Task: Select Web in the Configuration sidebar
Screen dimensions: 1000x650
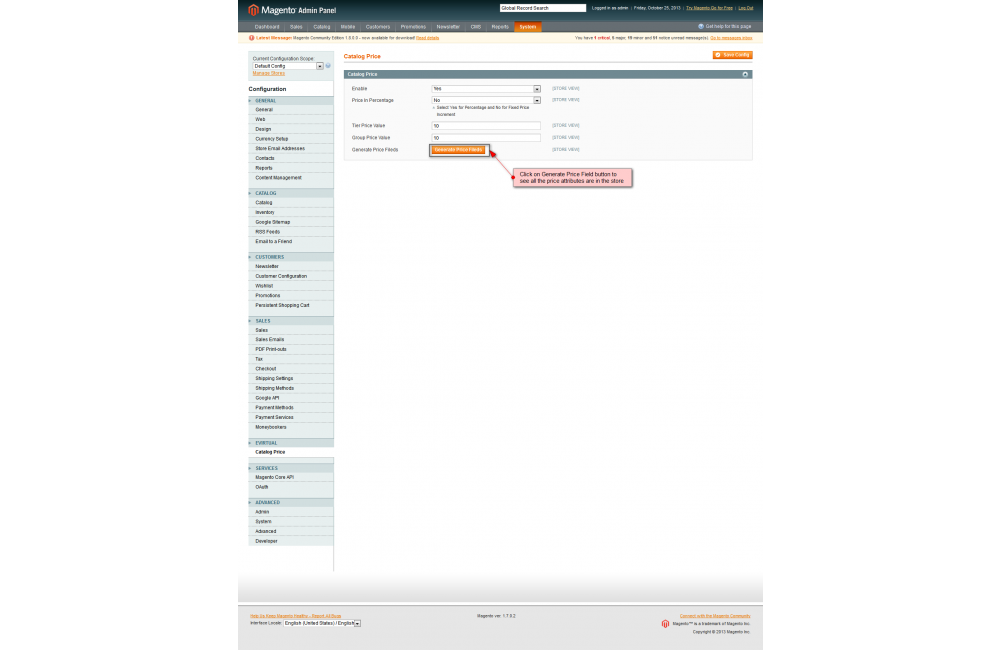Action: coord(291,119)
